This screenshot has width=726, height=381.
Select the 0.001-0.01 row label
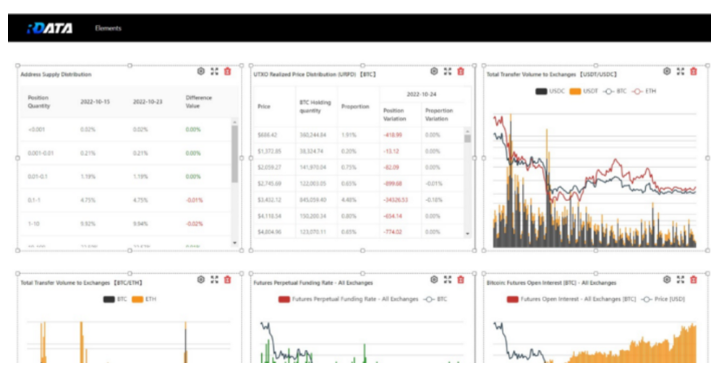(40, 153)
